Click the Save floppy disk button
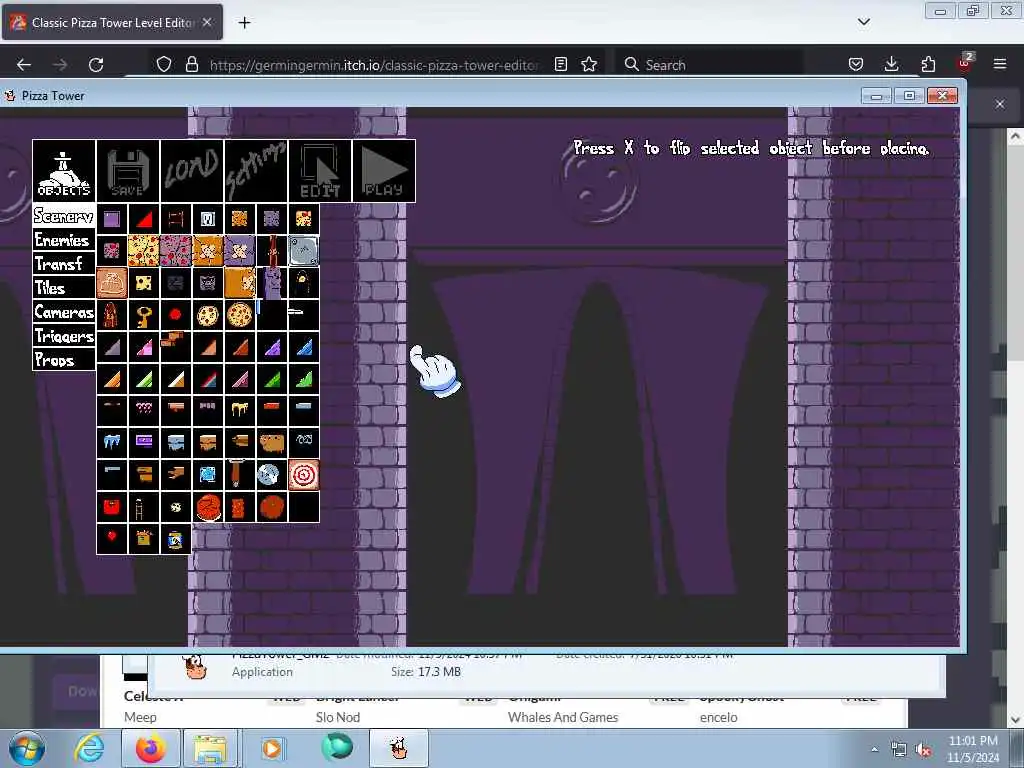The image size is (1024, 768). point(128,171)
